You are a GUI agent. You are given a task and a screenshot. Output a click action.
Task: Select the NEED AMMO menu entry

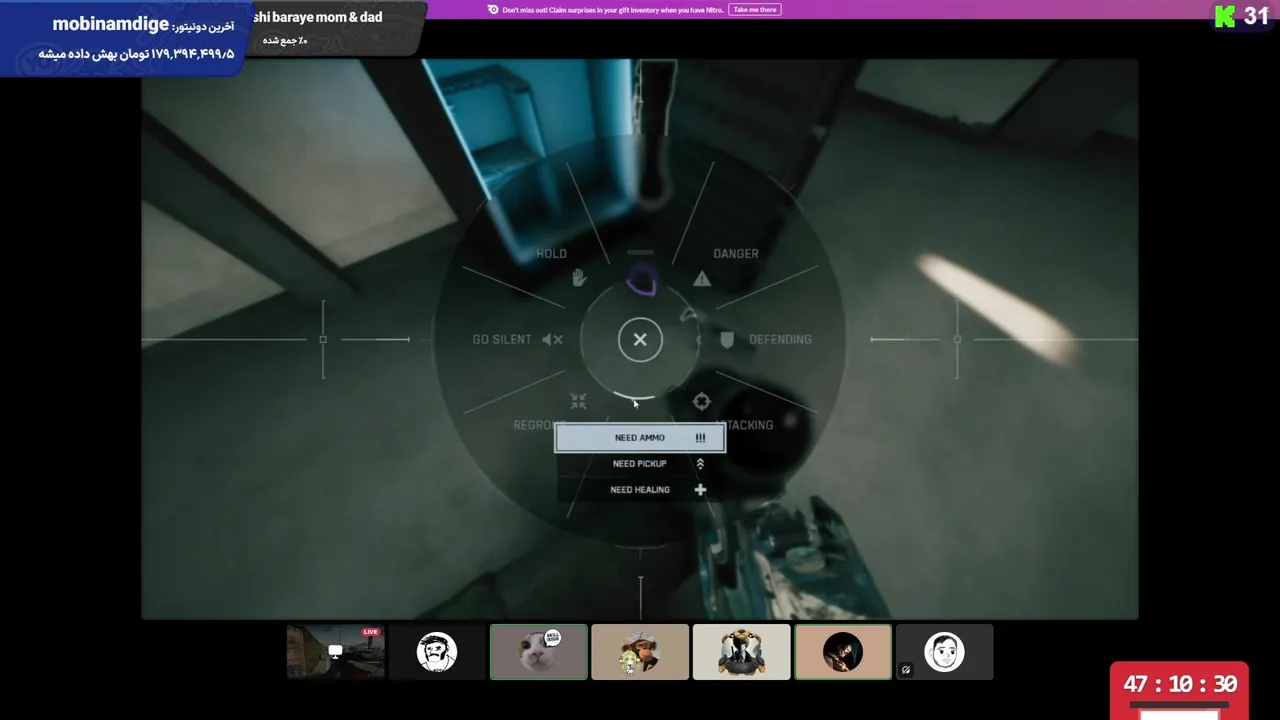click(x=640, y=438)
